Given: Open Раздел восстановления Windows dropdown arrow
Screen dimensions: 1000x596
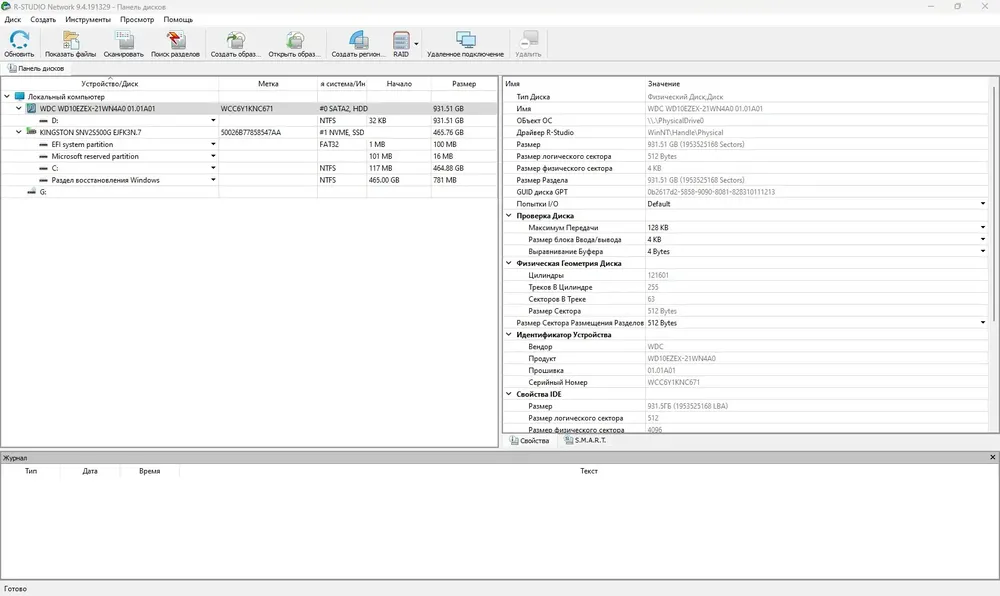Looking at the screenshot, I should 213,180.
